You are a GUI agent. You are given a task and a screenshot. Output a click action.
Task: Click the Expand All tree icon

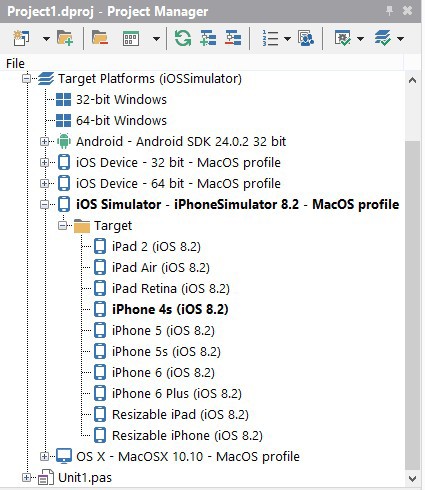(x=208, y=38)
